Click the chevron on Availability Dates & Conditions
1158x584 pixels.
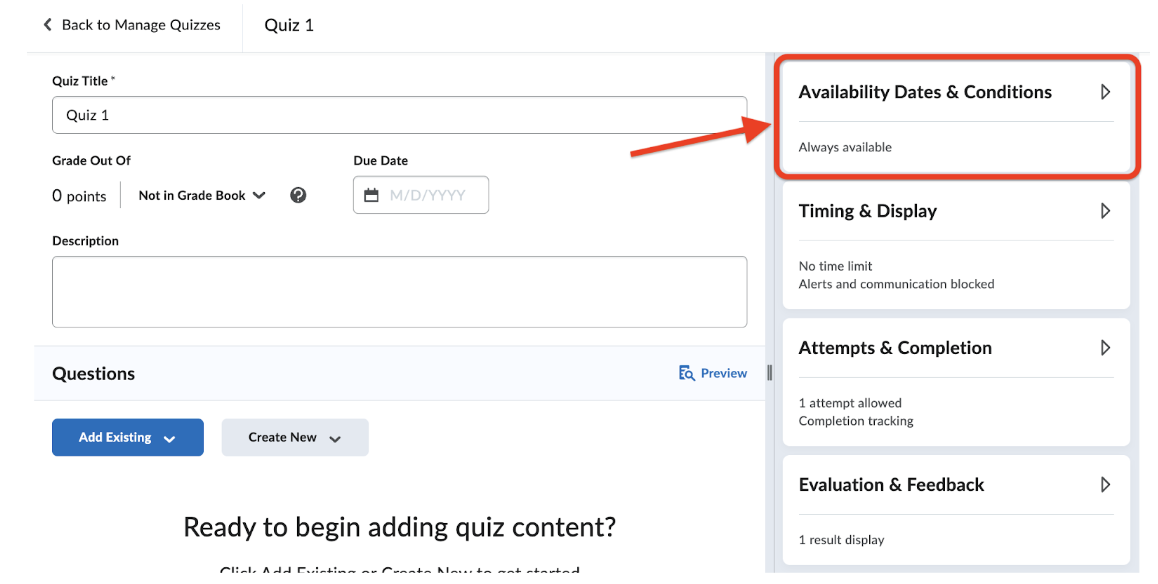(x=1105, y=91)
